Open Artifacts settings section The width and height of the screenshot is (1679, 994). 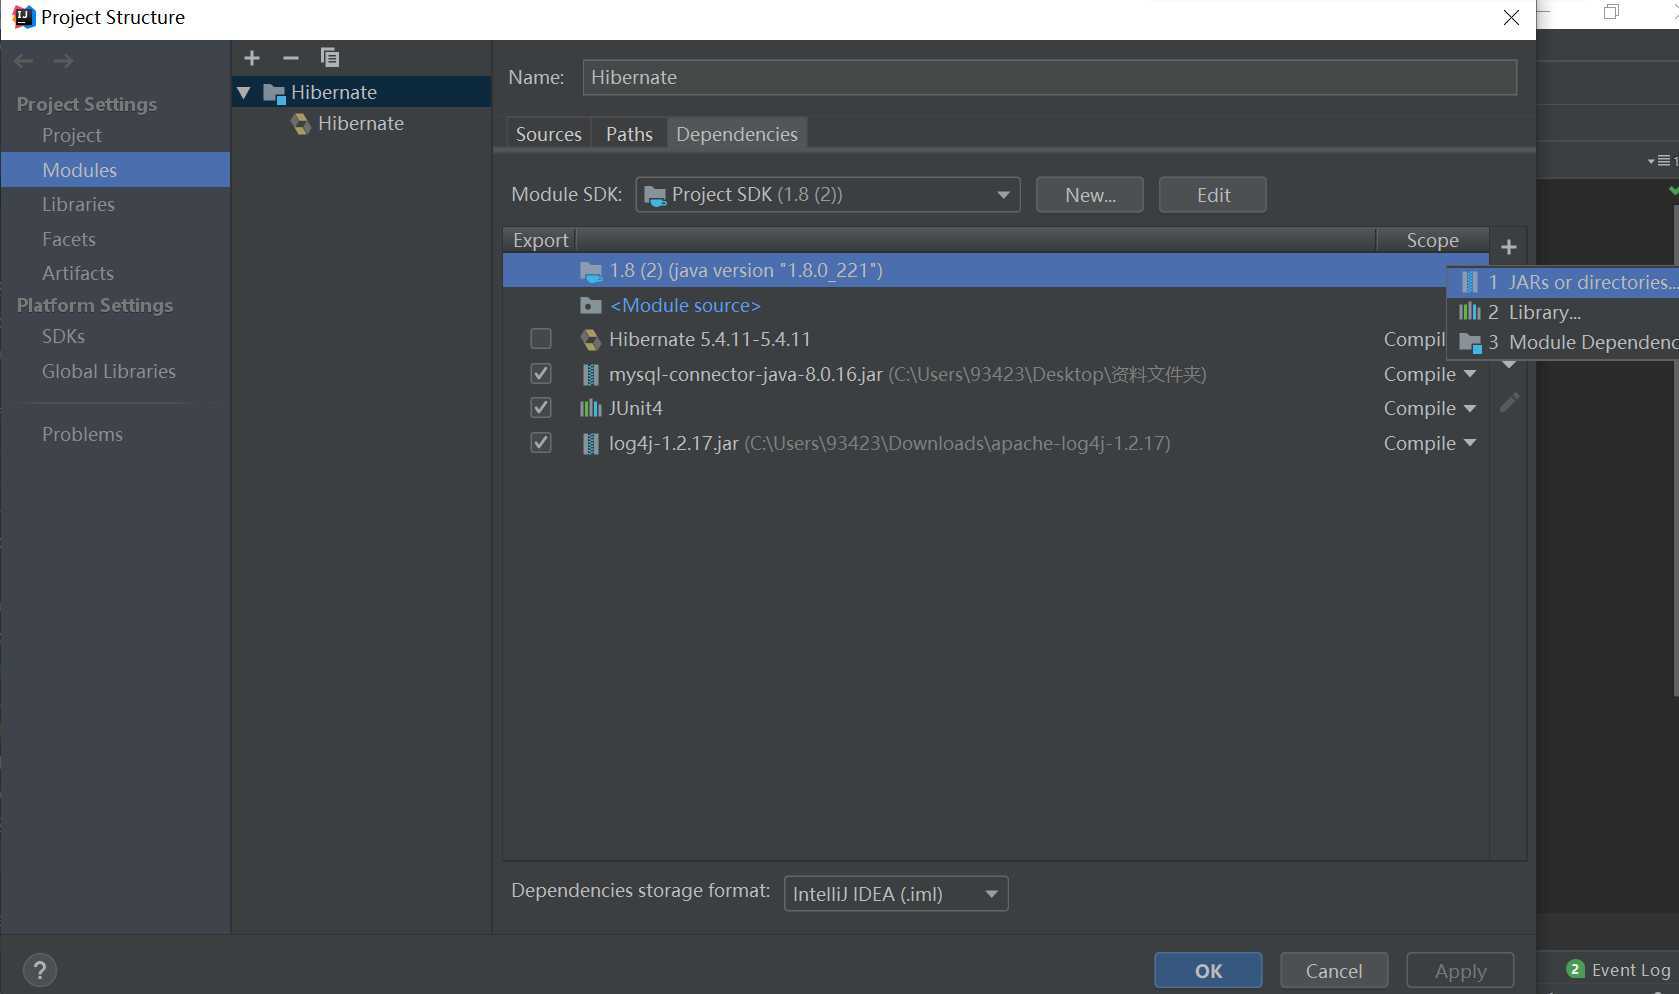coord(78,273)
